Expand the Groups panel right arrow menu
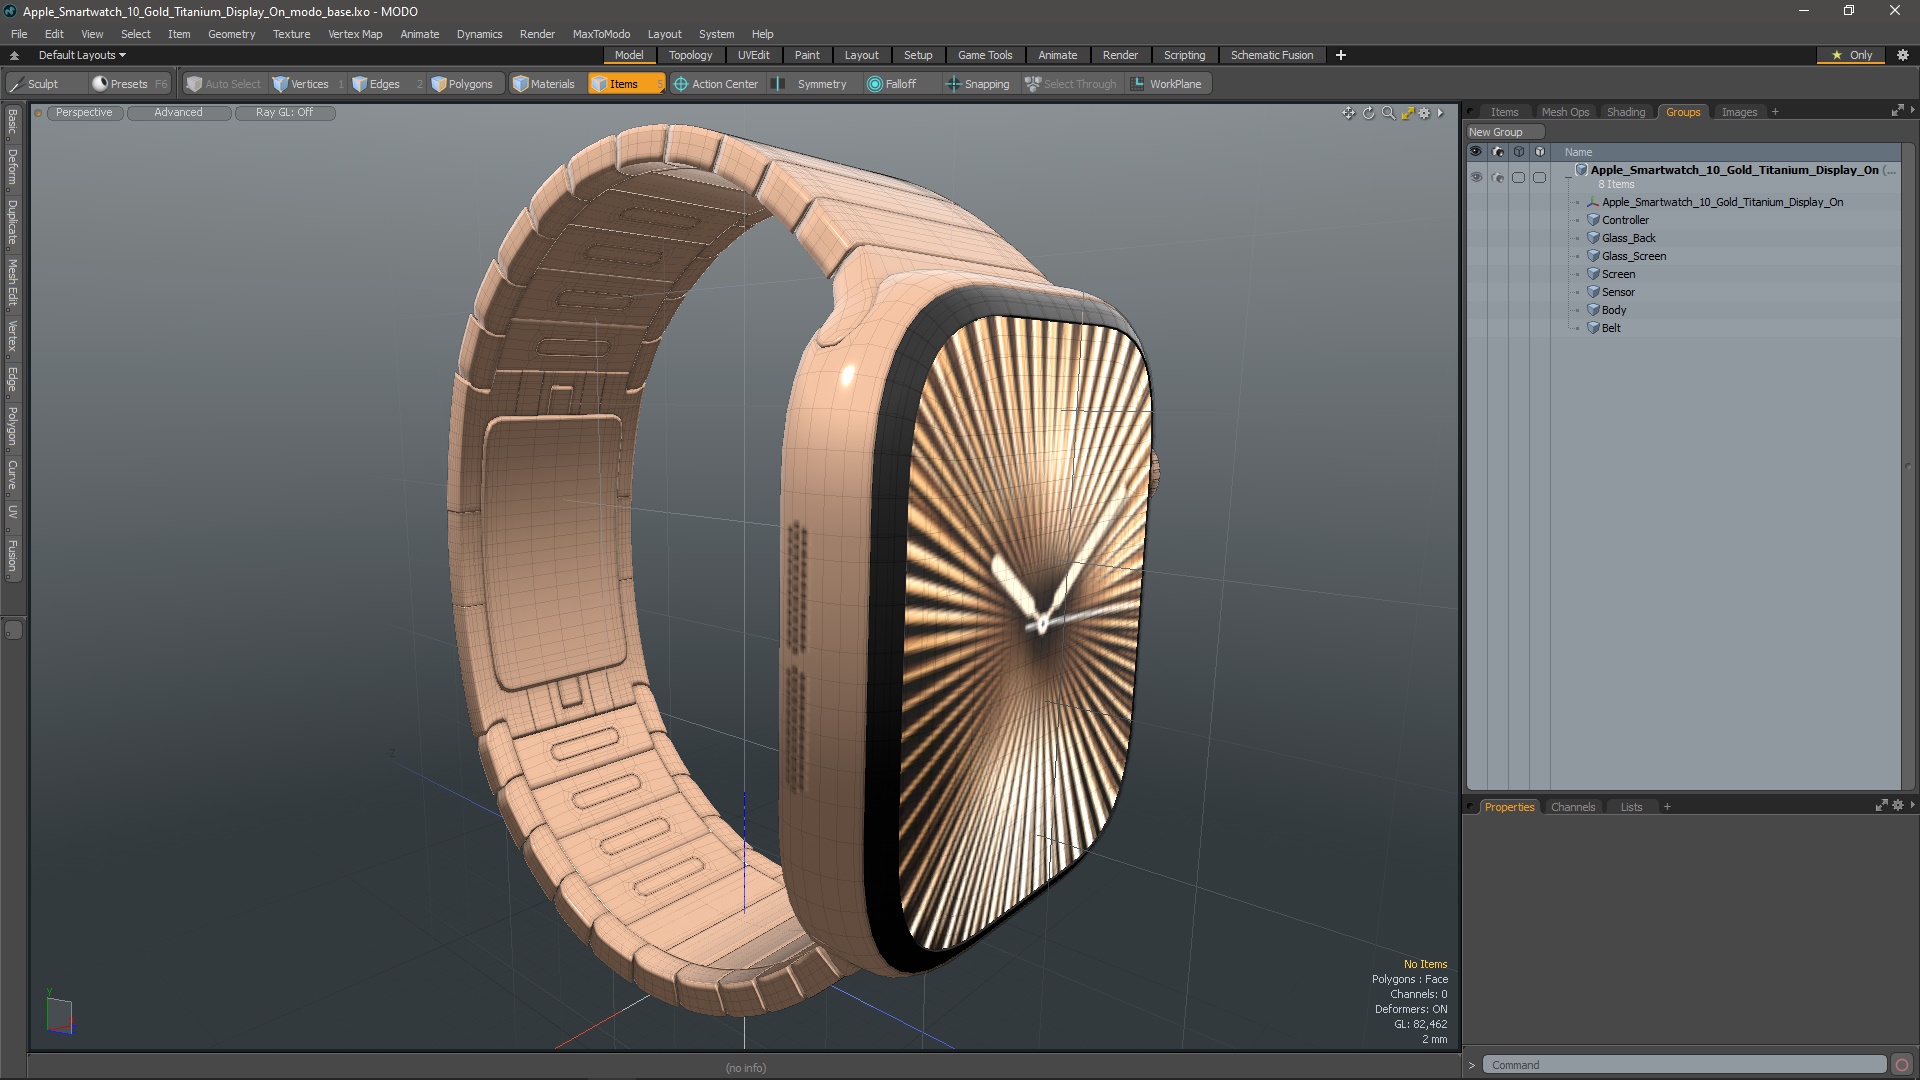The image size is (1920, 1080). pyautogui.click(x=1912, y=110)
